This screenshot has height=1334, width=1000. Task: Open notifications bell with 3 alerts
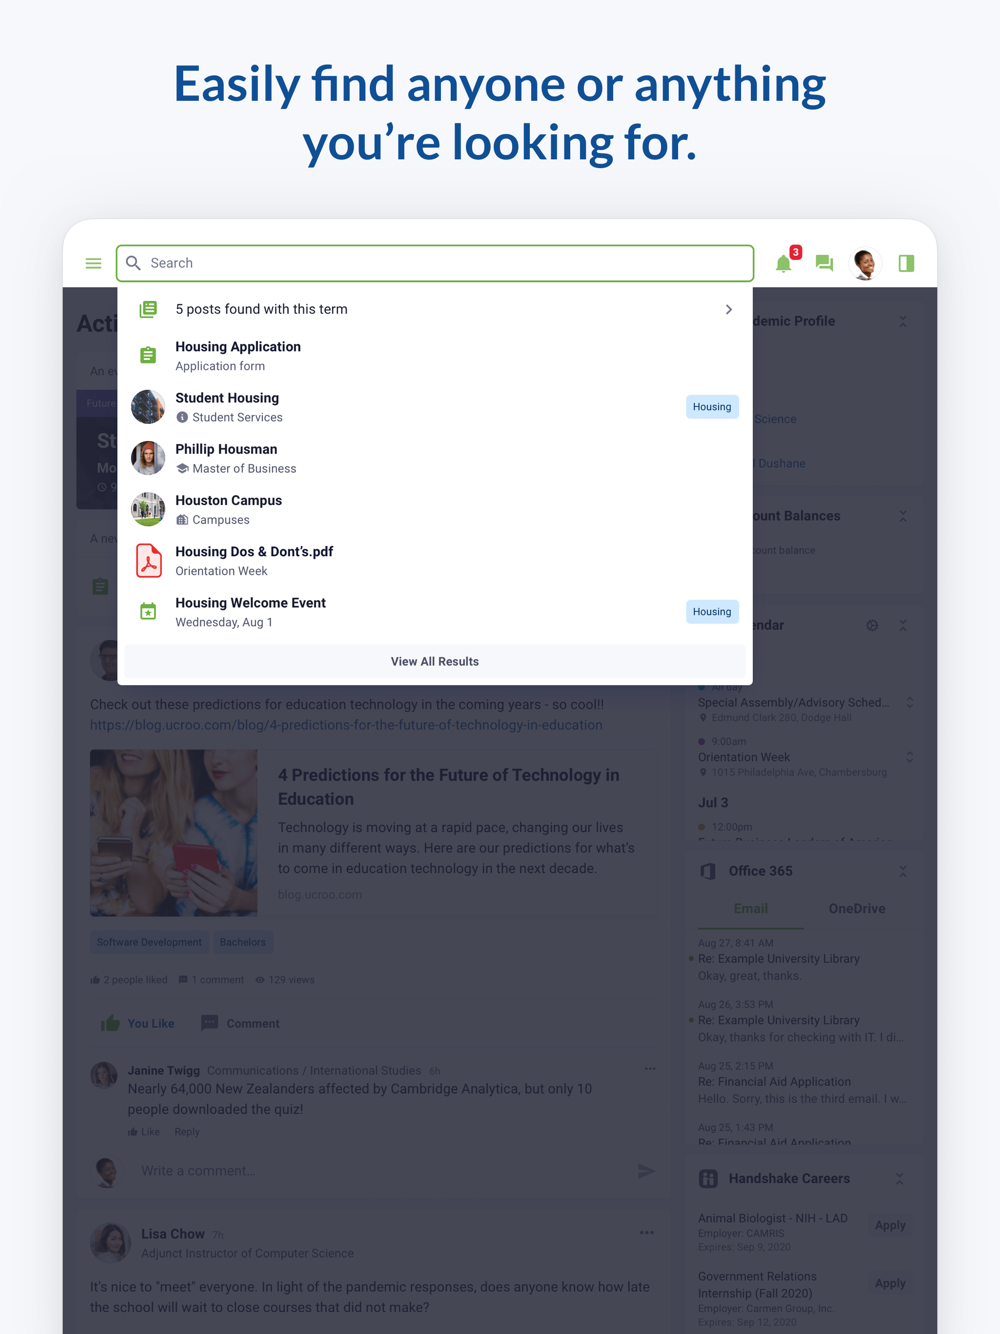786,262
